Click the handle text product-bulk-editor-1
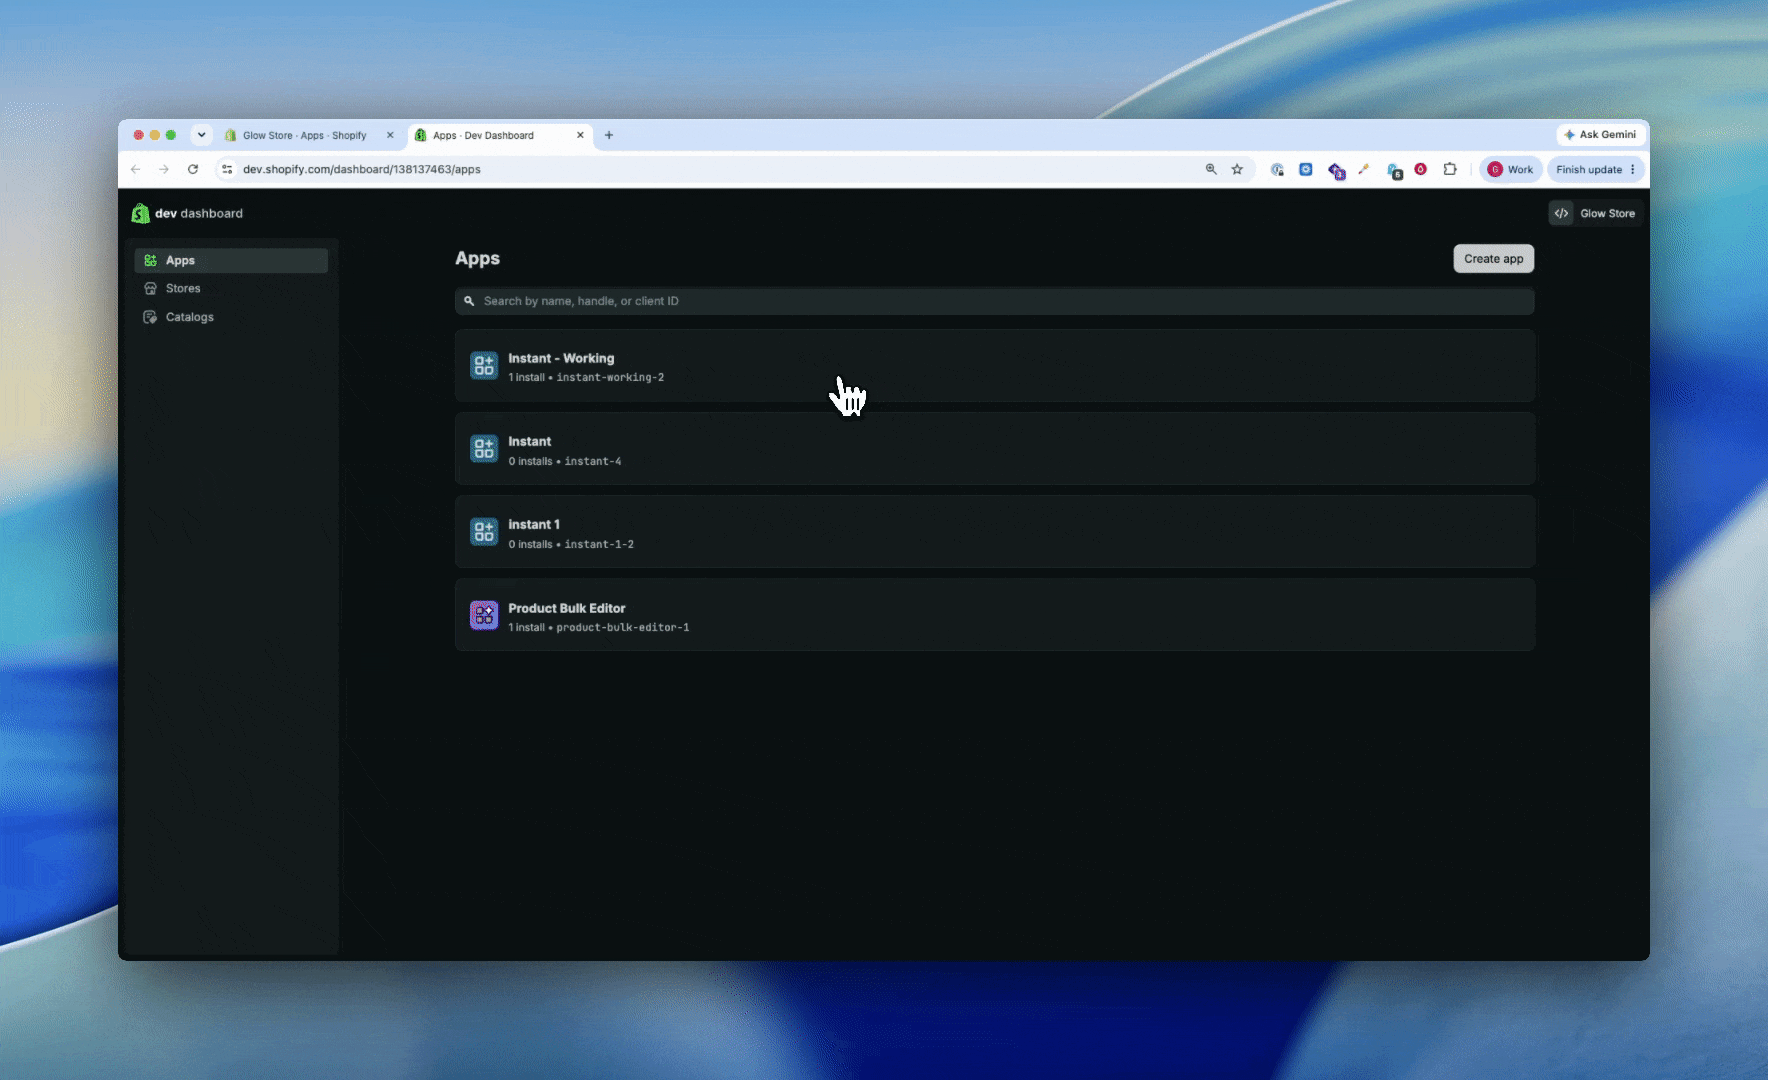The image size is (1768, 1080). pyautogui.click(x=623, y=628)
